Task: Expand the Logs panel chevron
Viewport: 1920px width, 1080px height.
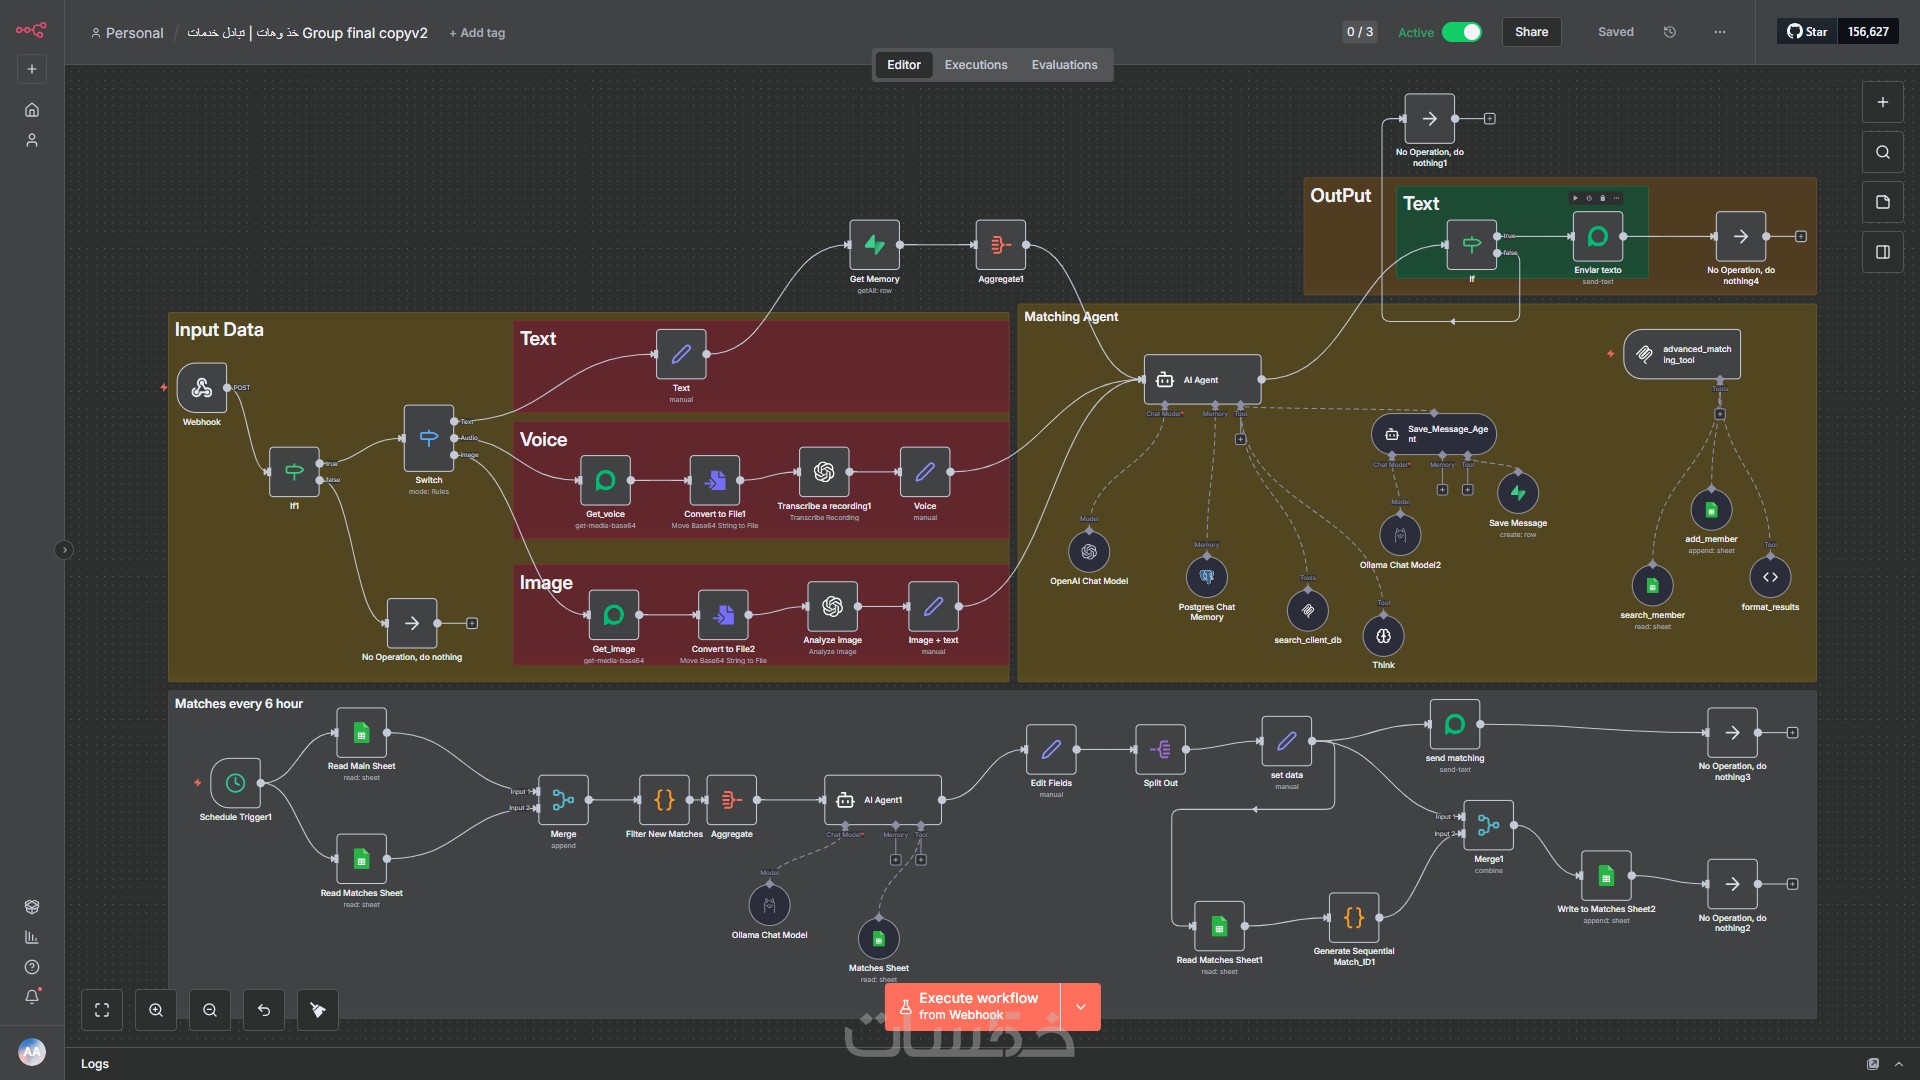Action: point(1899,1064)
